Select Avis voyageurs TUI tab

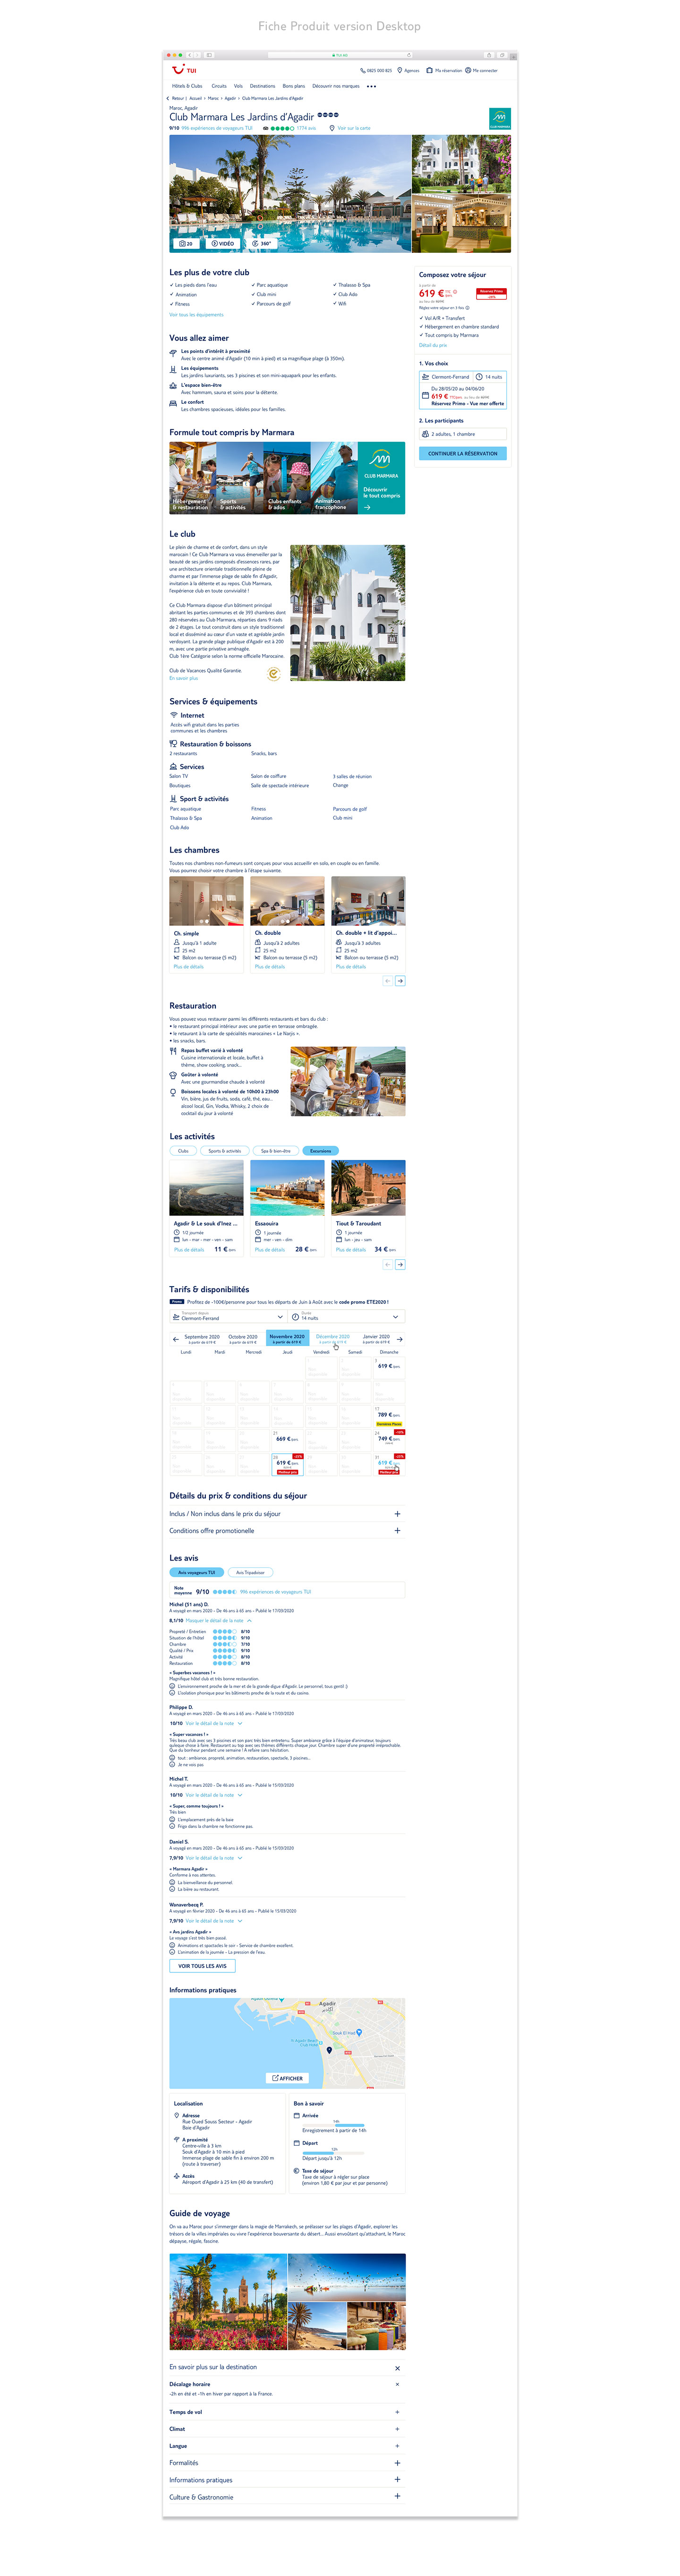[196, 1572]
